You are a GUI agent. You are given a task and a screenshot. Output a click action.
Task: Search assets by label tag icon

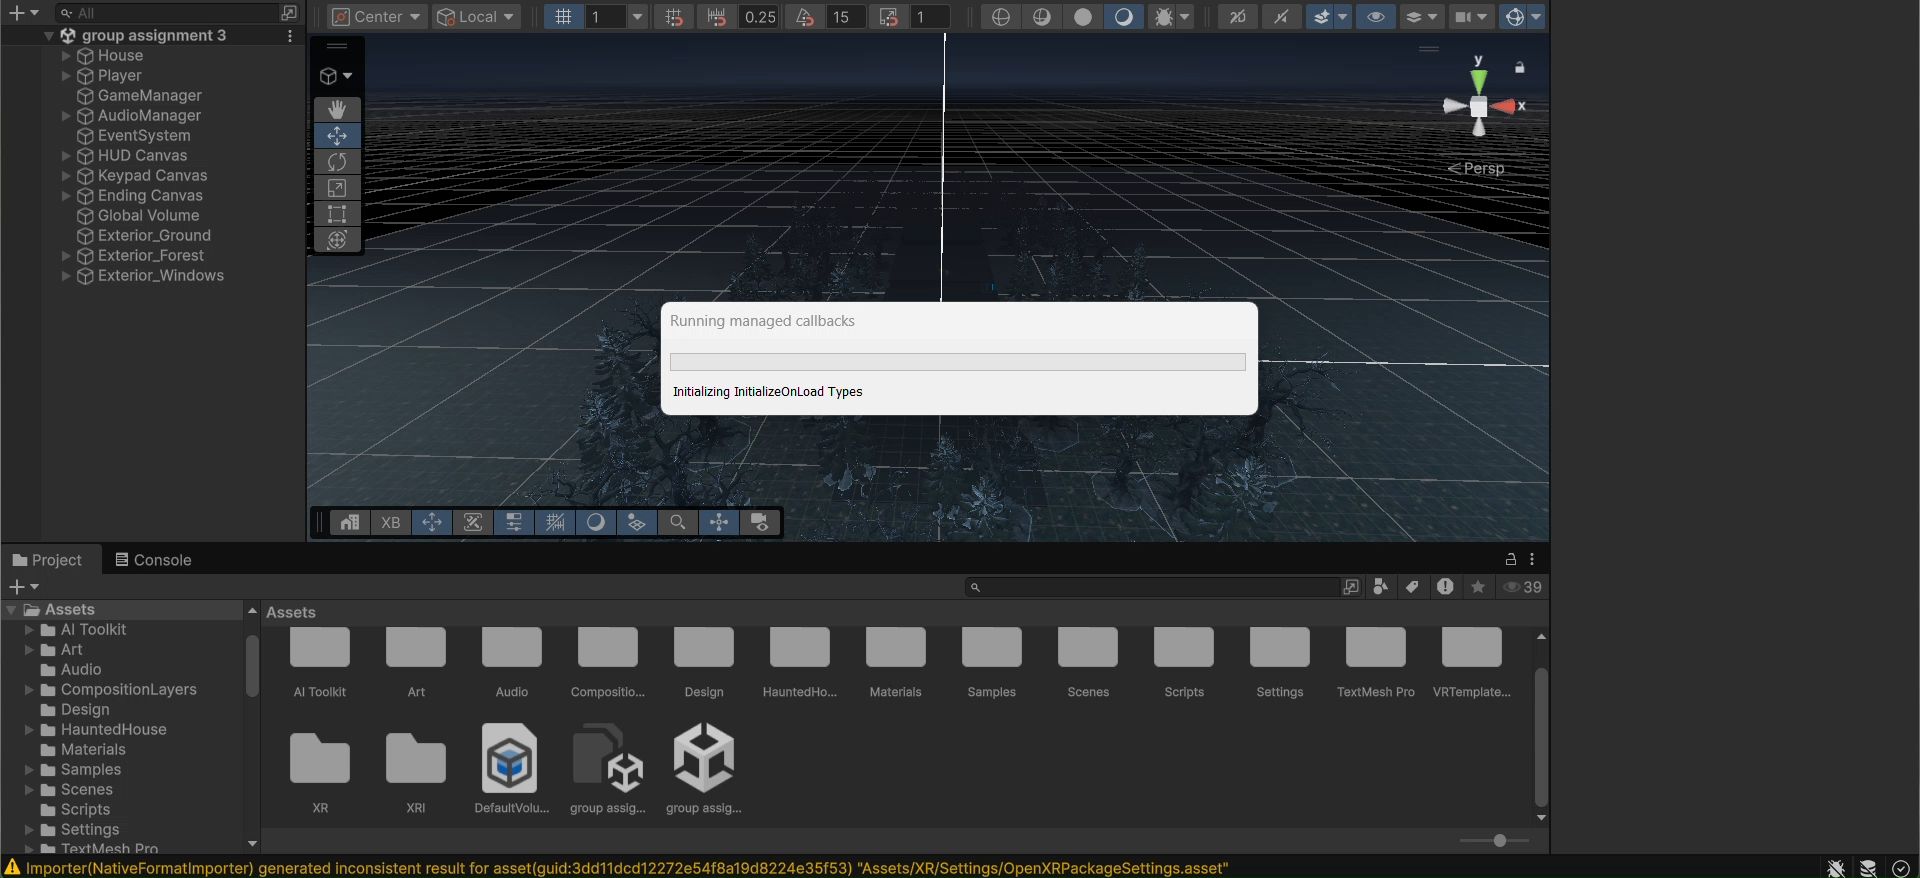pos(1412,587)
